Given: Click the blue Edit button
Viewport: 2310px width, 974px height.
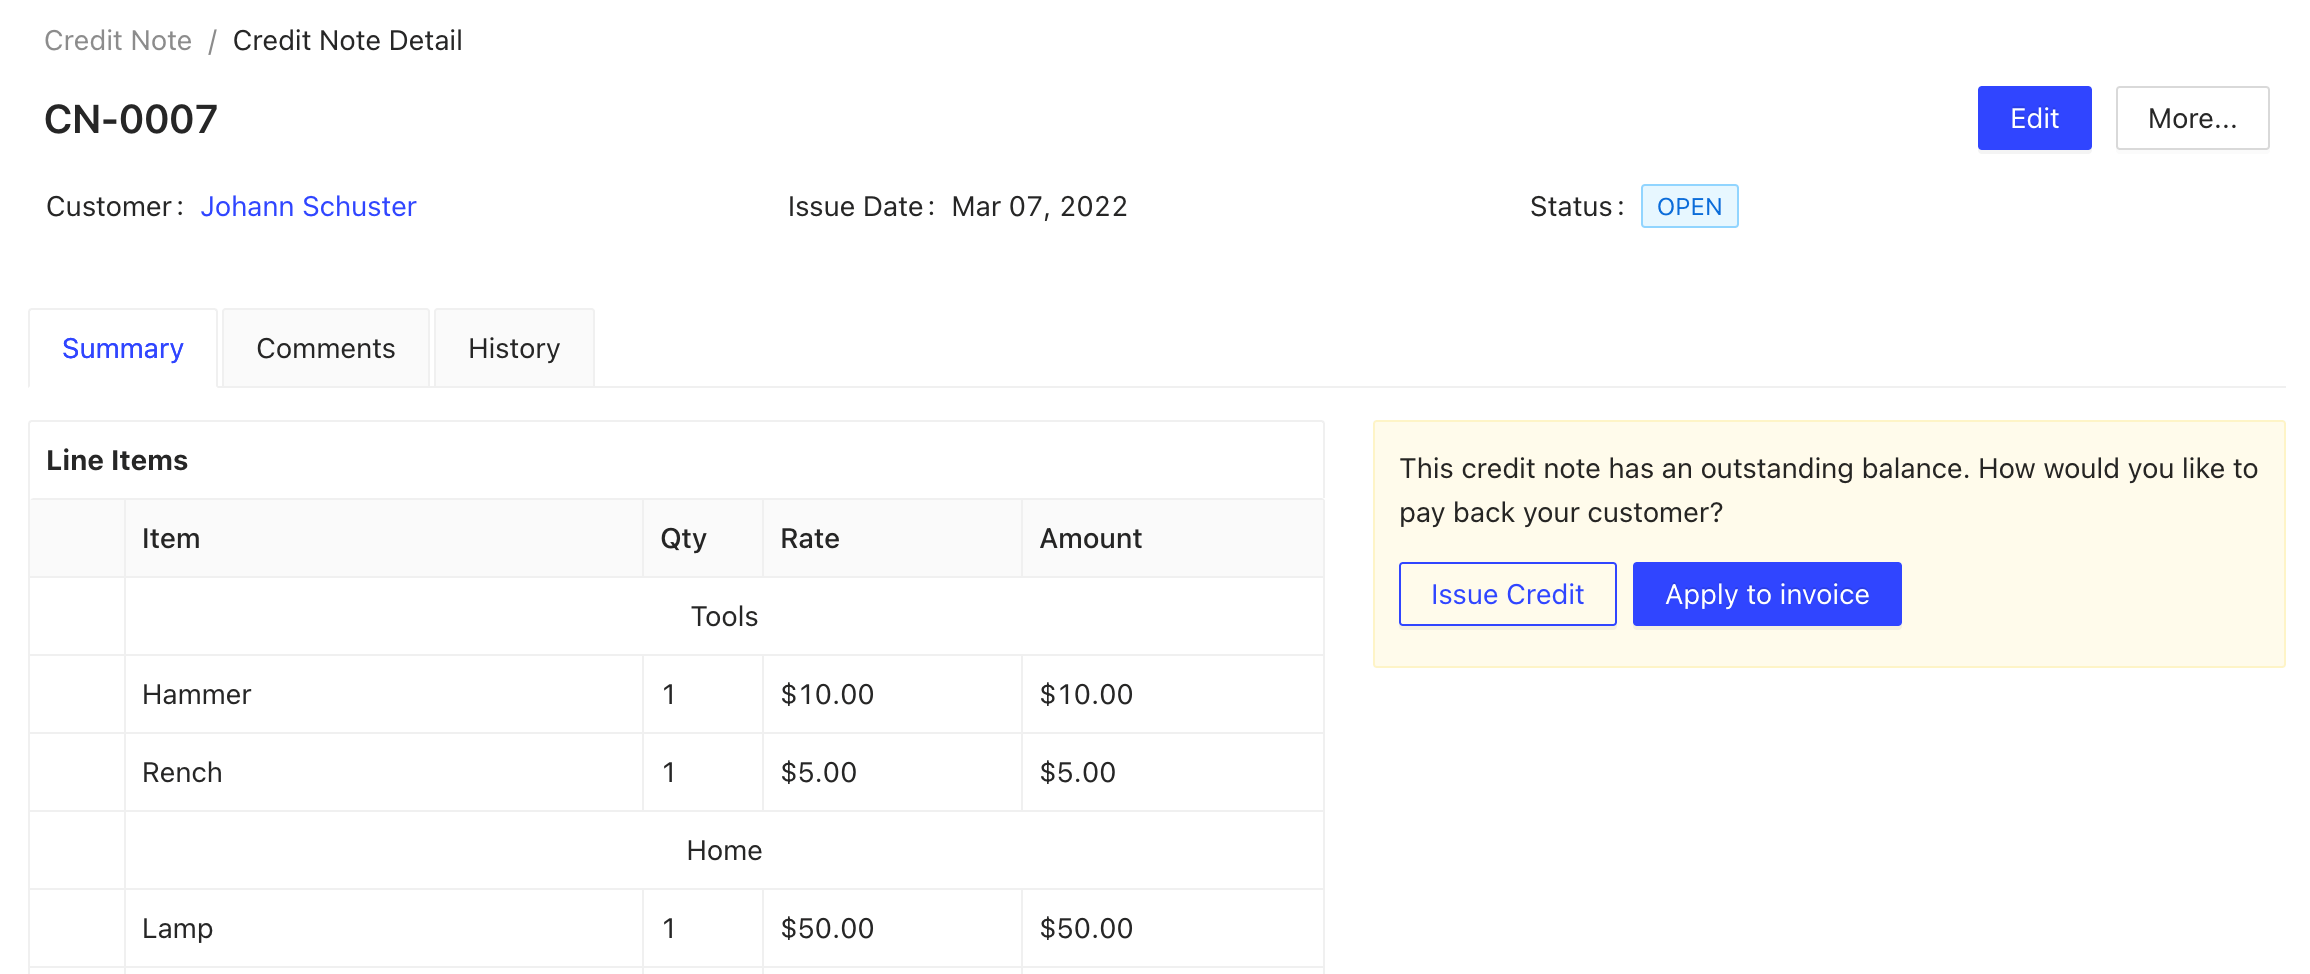Looking at the screenshot, I should pos(2033,118).
